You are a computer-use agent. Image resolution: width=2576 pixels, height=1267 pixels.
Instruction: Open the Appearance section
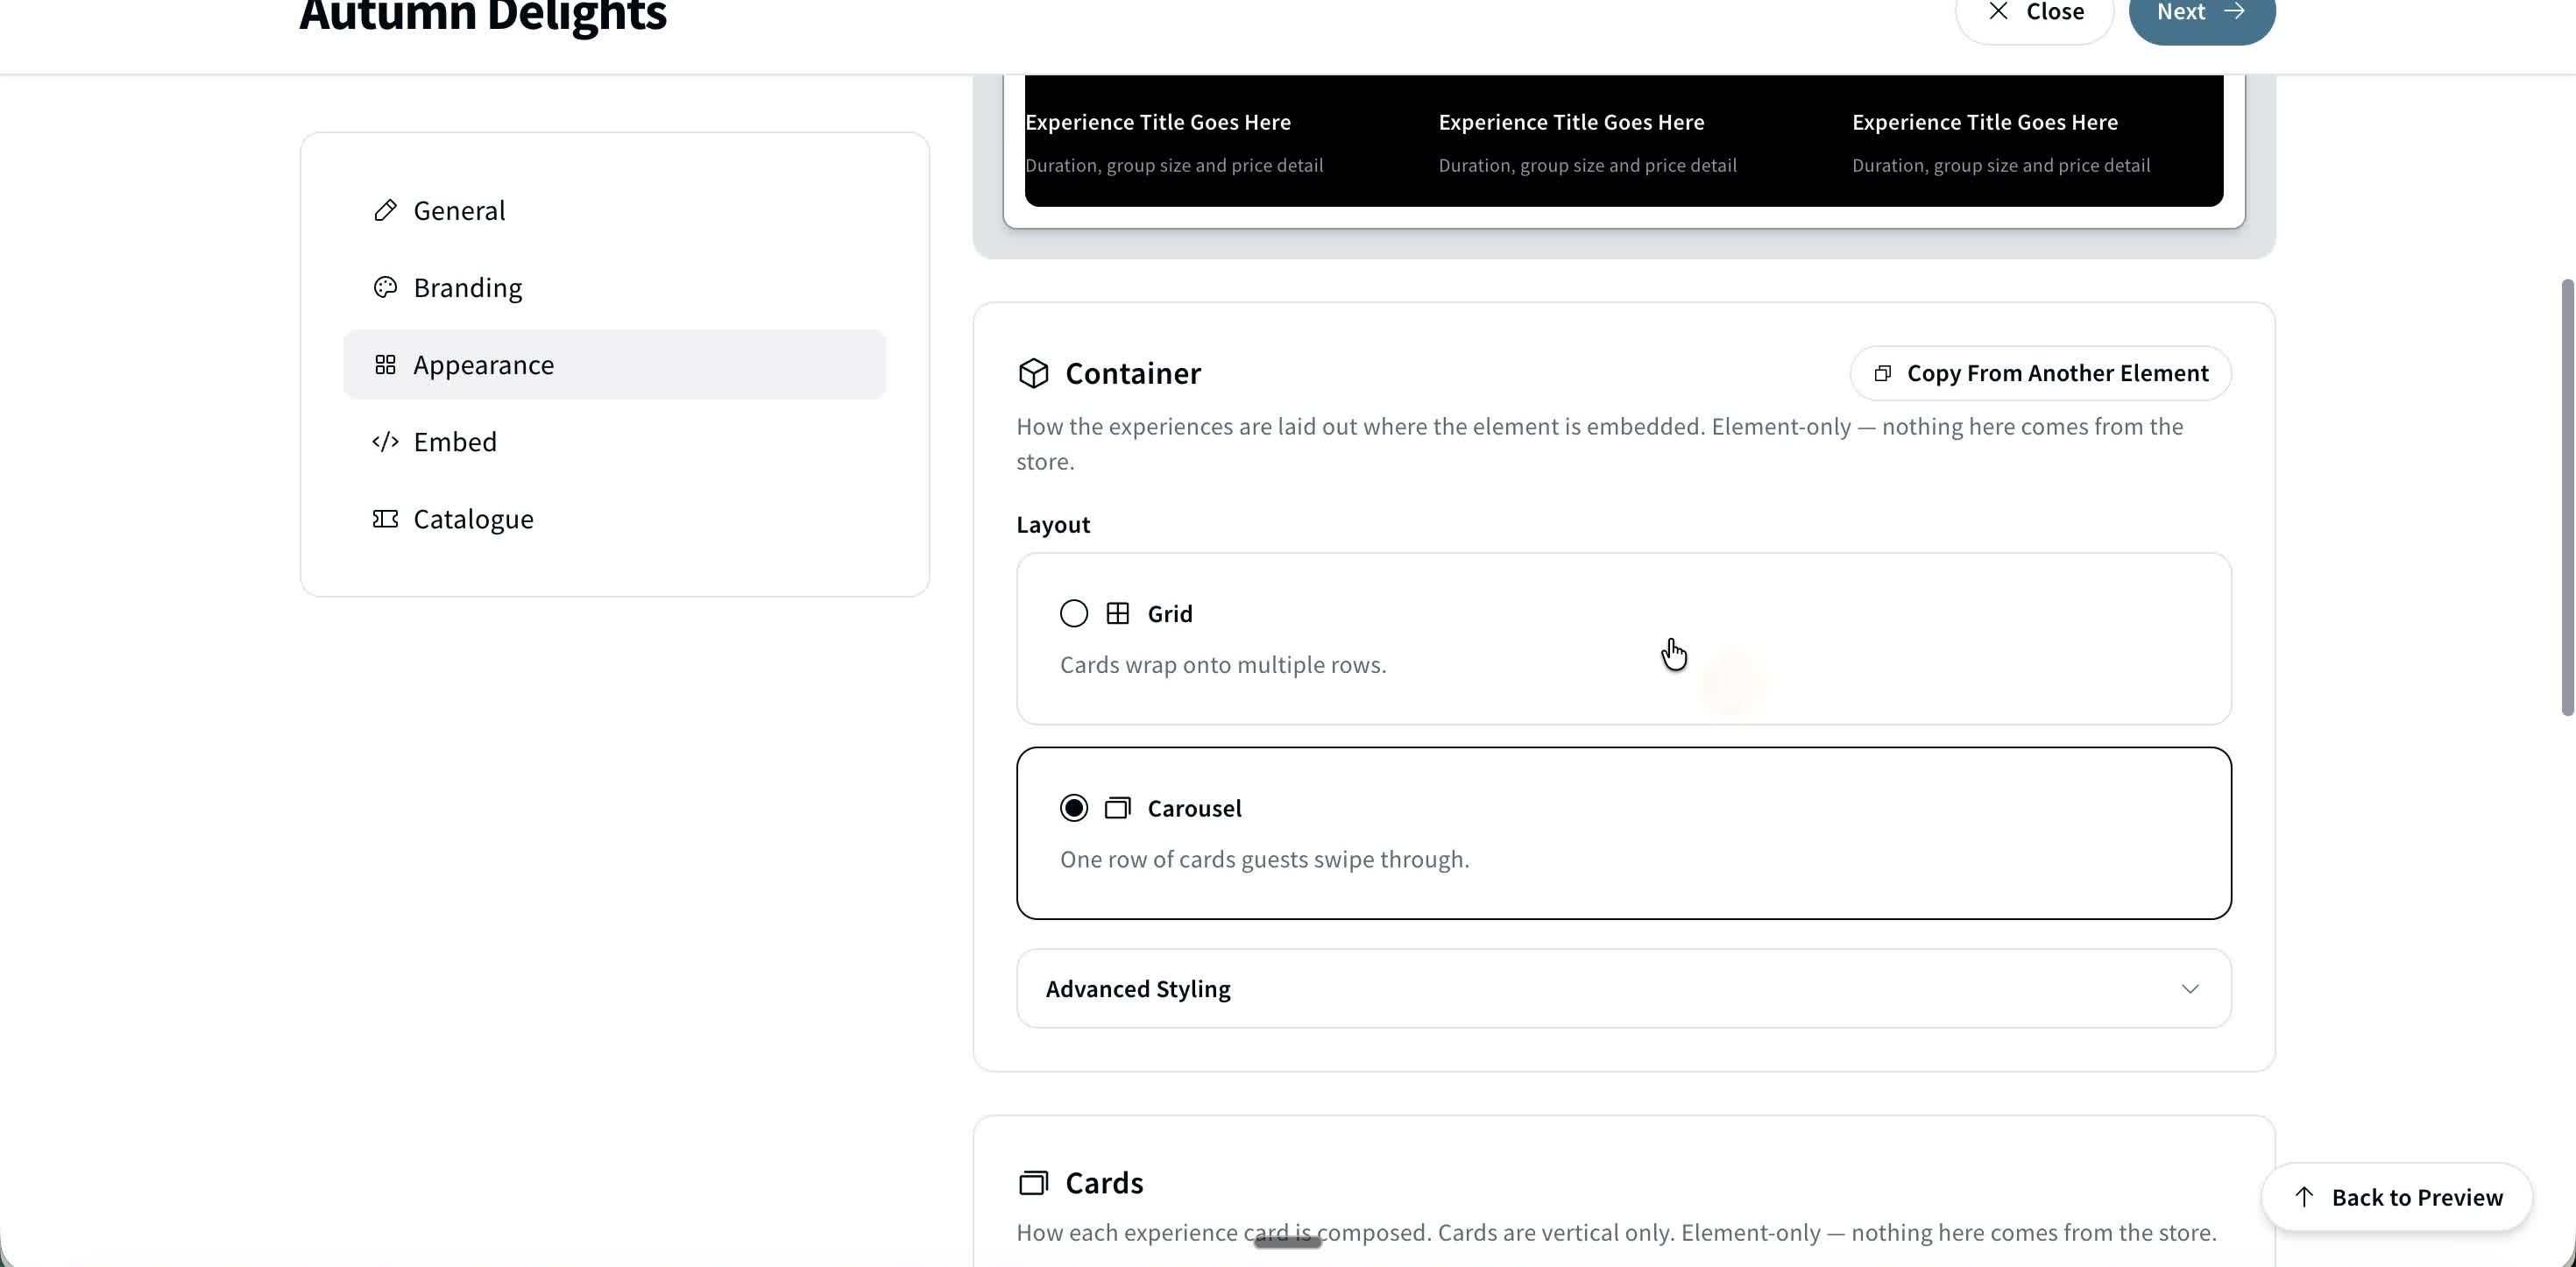tap(614, 364)
